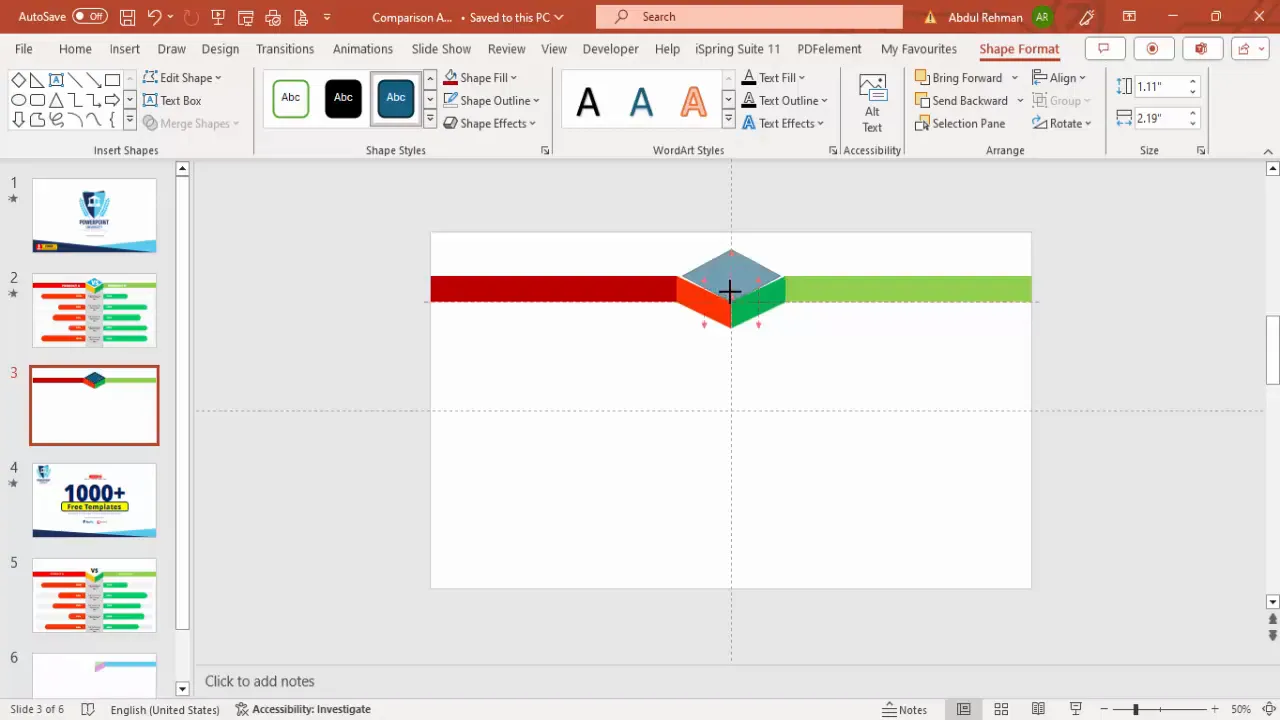Open the Shape Outline dropdown
The width and height of the screenshot is (1280, 720).
pos(491,100)
